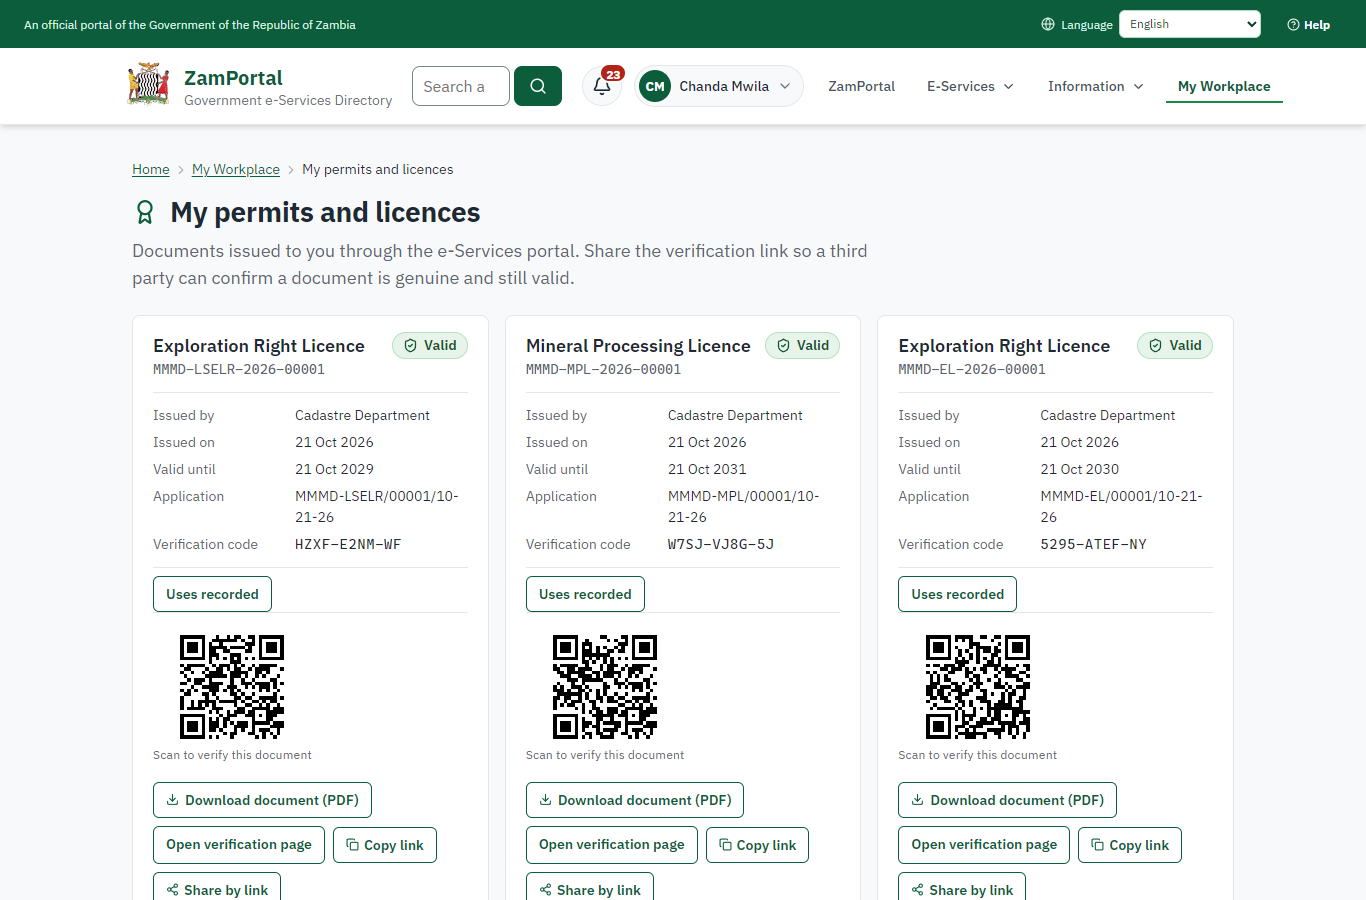Focus the search input field
Image resolution: width=1366 pixels, height=900 pixels.
coord(461,86)
